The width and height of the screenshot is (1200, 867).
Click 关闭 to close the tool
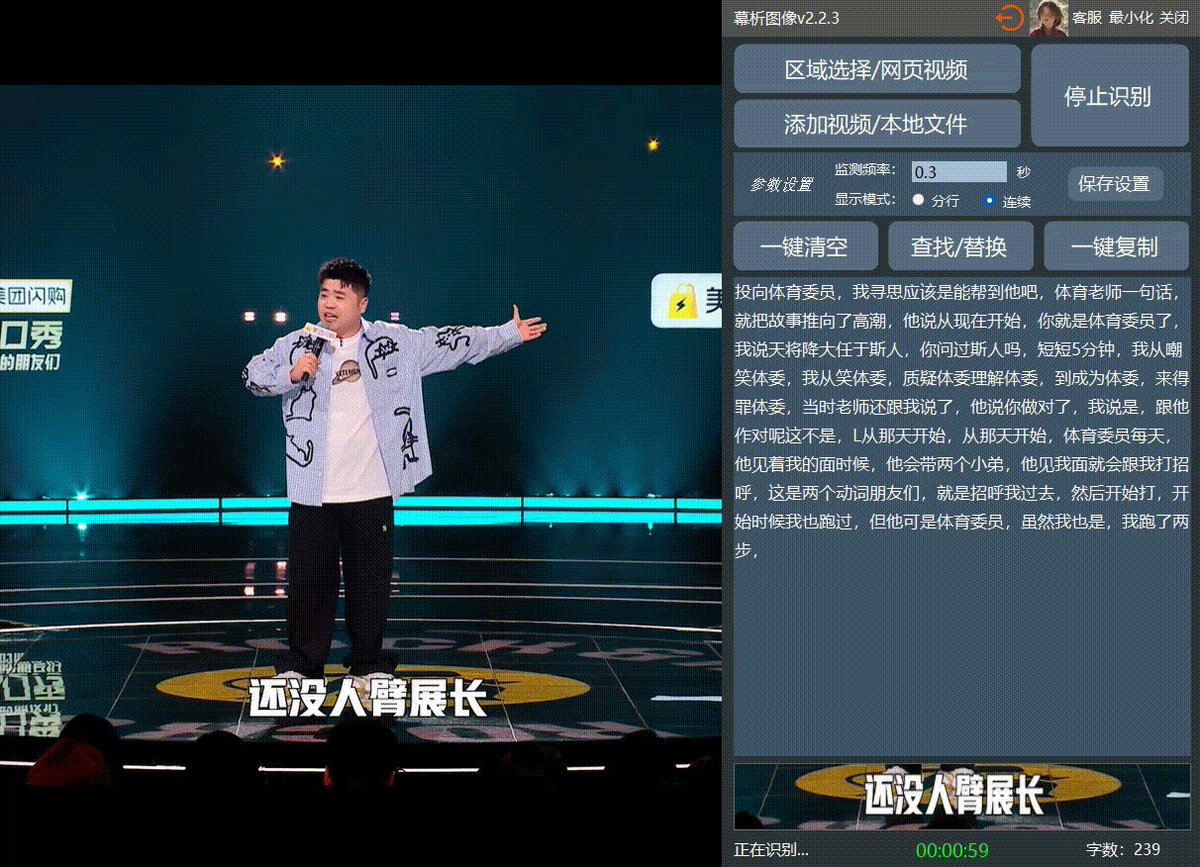point(1174,18)
